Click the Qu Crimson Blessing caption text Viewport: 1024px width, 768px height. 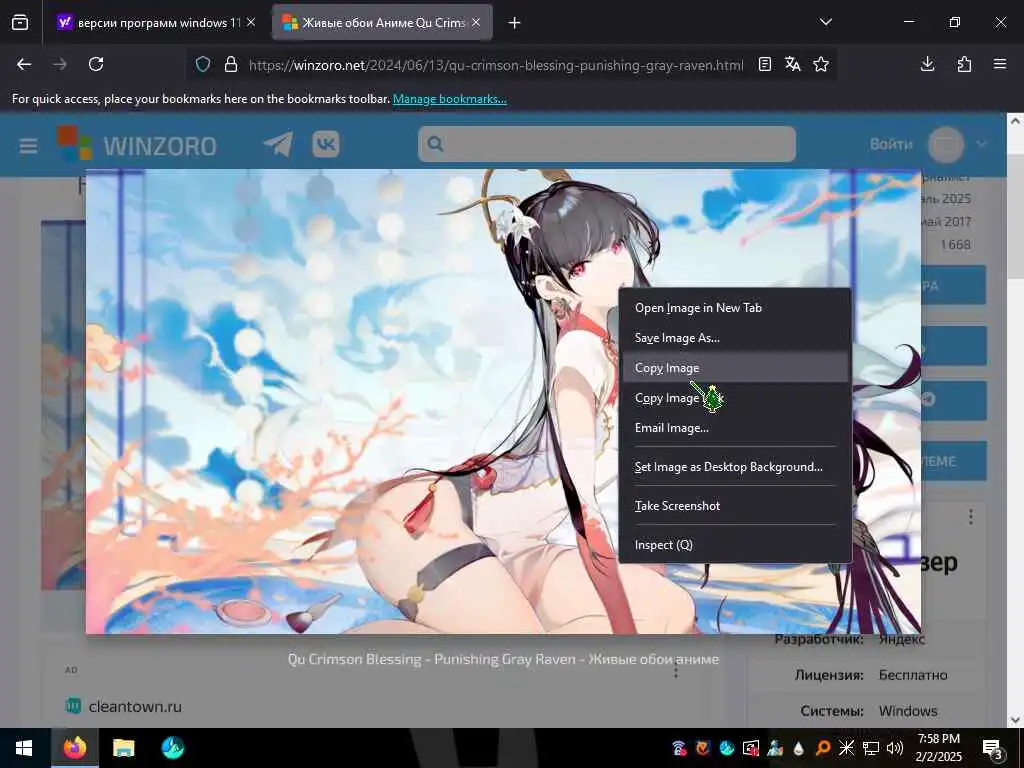pos(504,660)
